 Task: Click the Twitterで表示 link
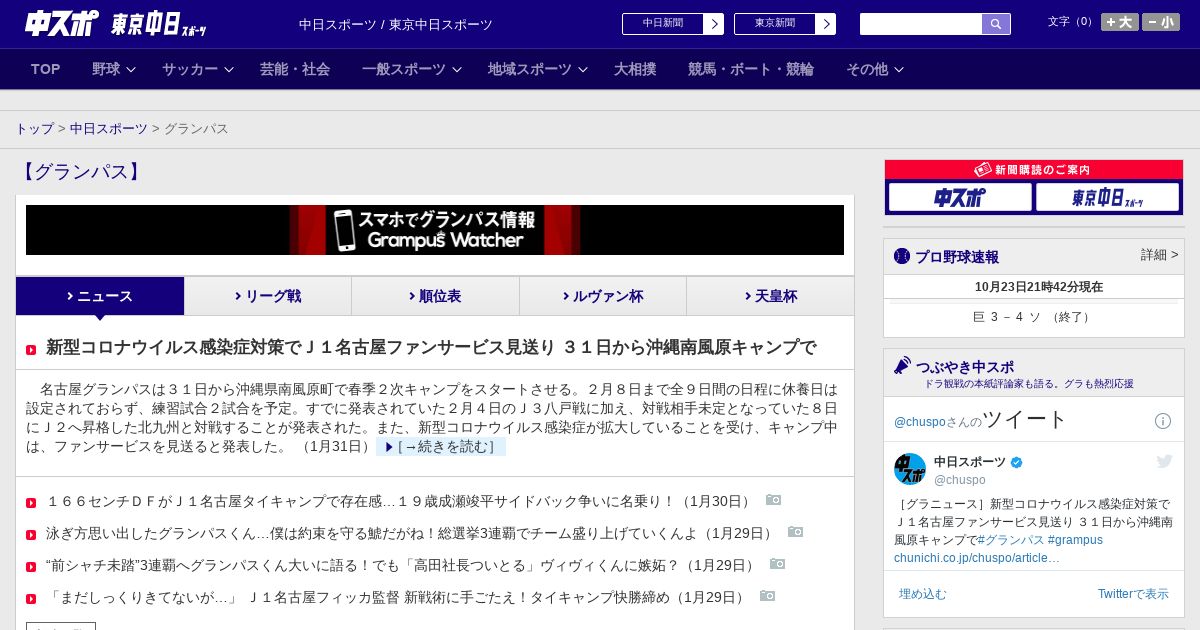(x=1133, y=594)
